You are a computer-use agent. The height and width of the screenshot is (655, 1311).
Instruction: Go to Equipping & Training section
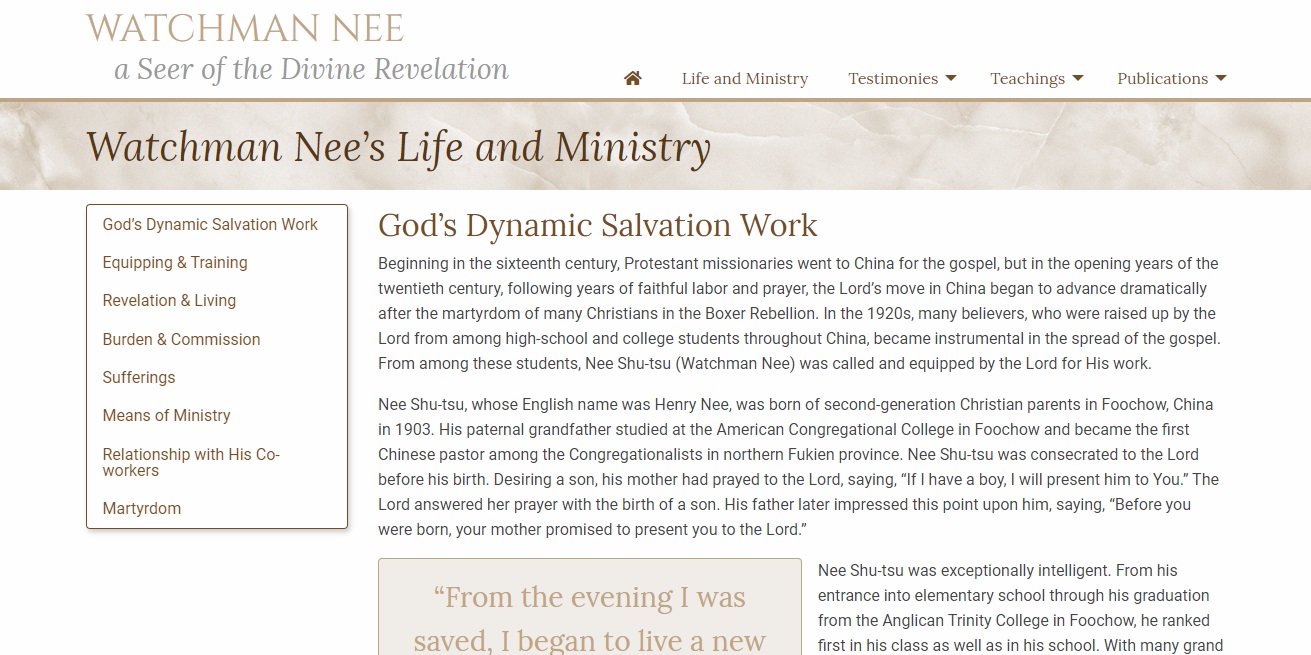coord(175,262)
